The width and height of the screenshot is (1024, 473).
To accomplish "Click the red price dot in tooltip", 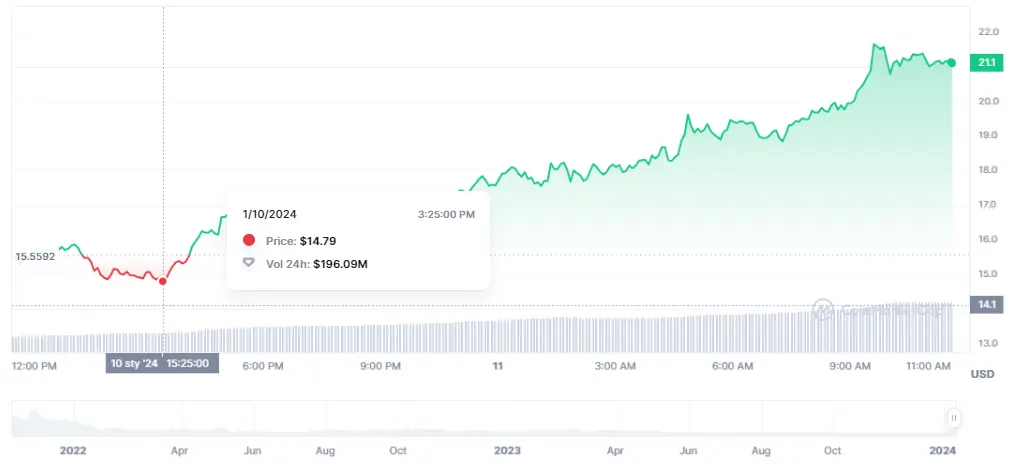I will pyautogui.click(x=249, y=241).
